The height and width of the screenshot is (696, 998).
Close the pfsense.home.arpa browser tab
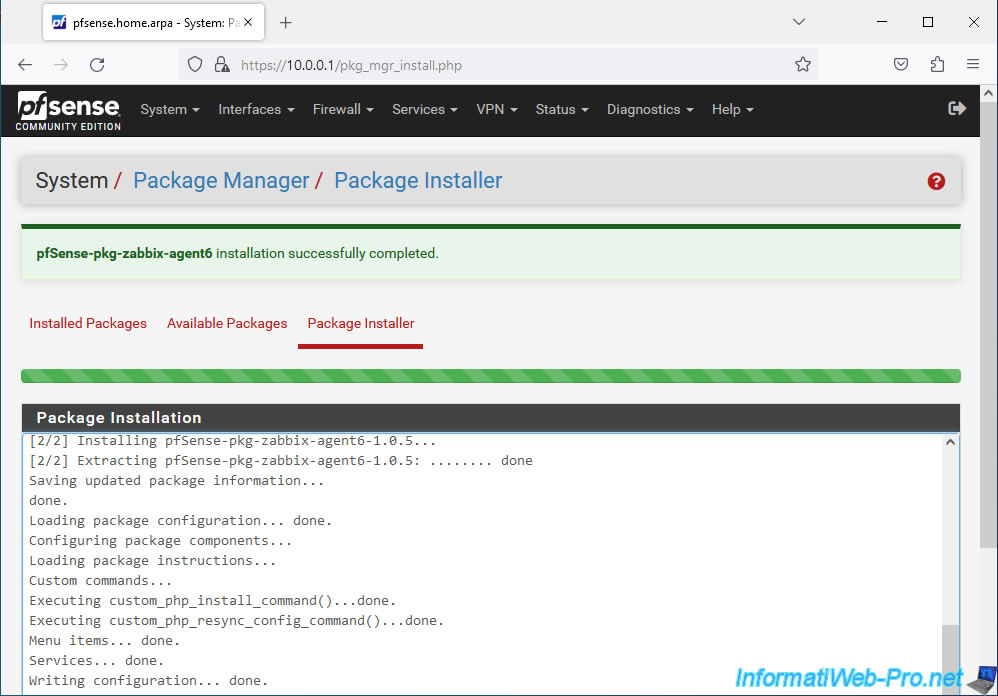(248, 22)
